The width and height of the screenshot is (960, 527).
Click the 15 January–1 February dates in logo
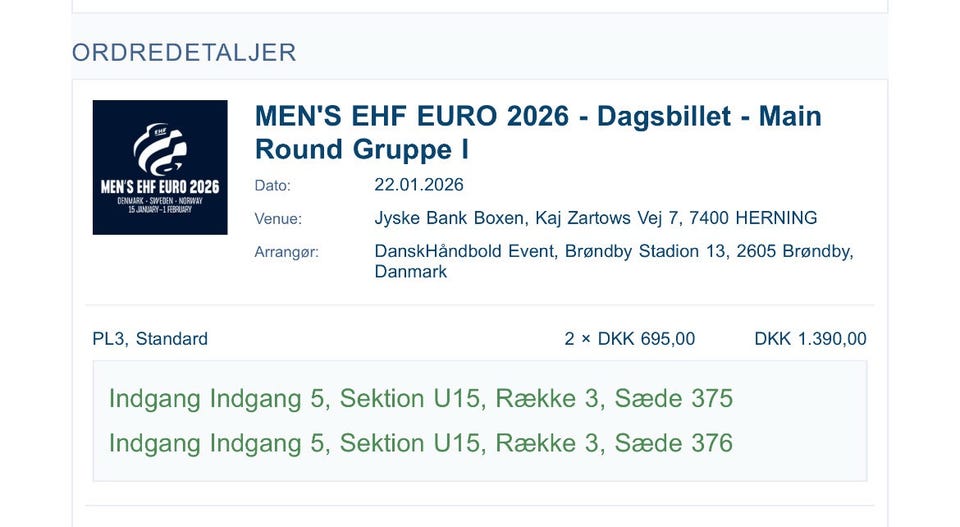pyautogui.click(x=160, y=209)
